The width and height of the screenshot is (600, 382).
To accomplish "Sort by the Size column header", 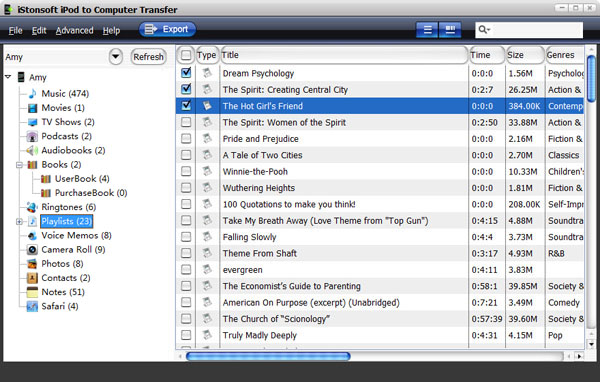I will tap(525, 55).
